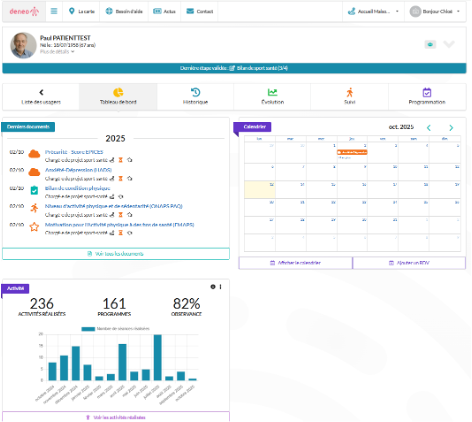The height and width of the screenshot is (422, 472).
Task: Open the Programmation calendar tab
Action: tap(427, 96)
